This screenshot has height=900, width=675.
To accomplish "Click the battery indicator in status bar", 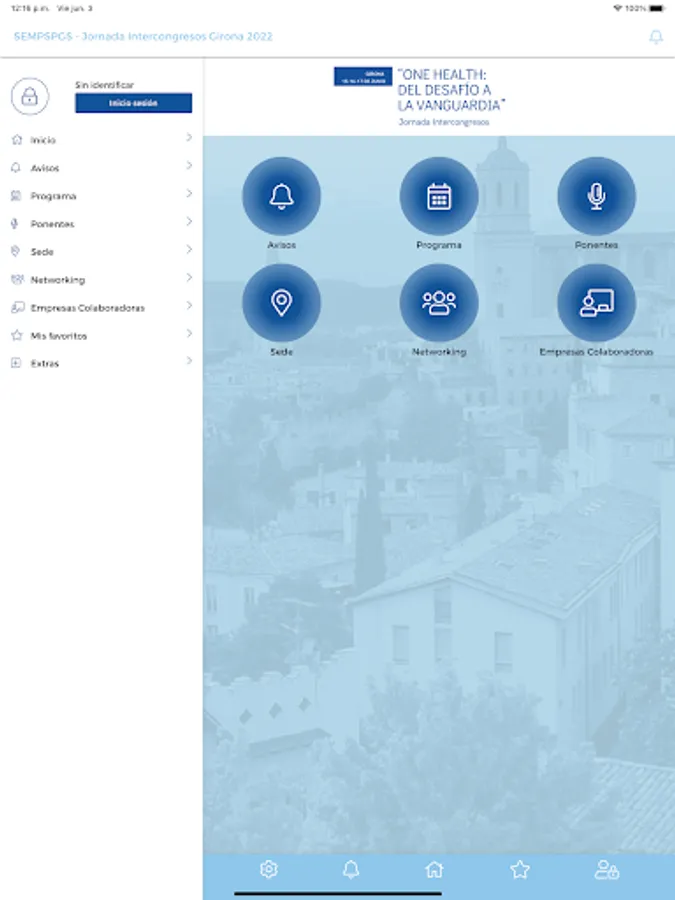I will 657,9.
